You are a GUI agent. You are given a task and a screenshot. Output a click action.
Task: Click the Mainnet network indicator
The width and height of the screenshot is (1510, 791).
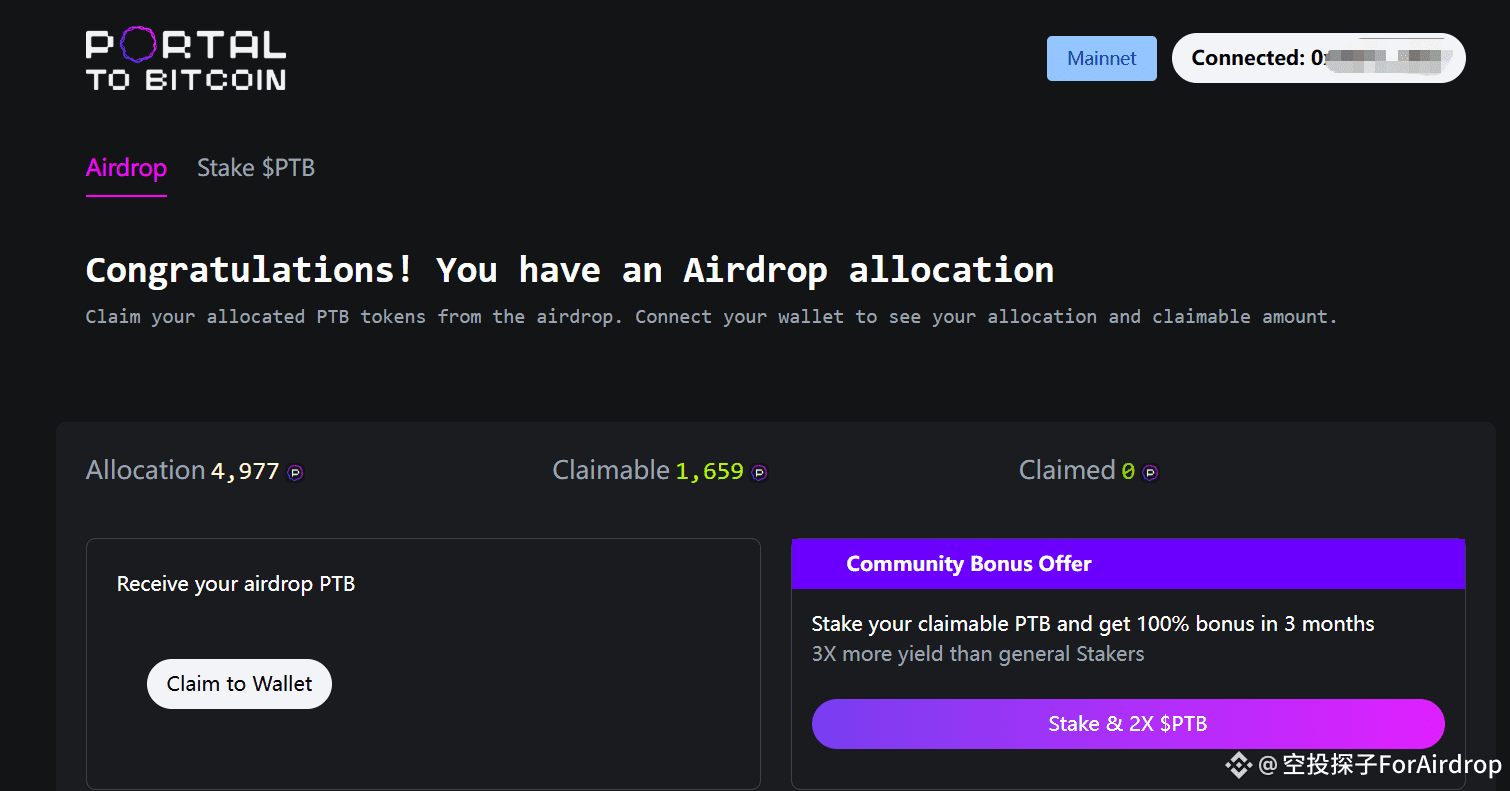(1101, 58)
